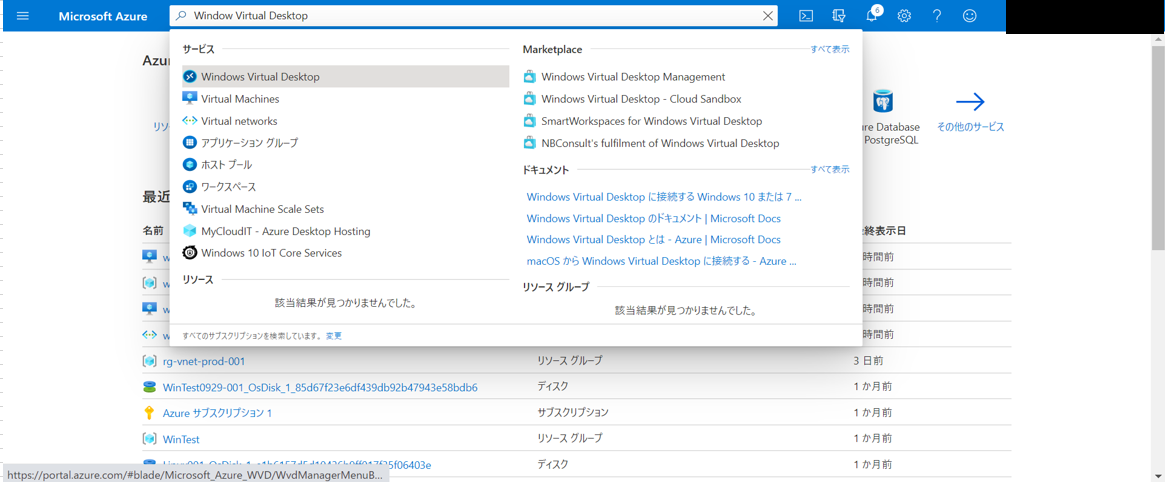Open the notifications bell
Image resolution: width=1165 pixels, height=482 pixels.
[872, 16]
